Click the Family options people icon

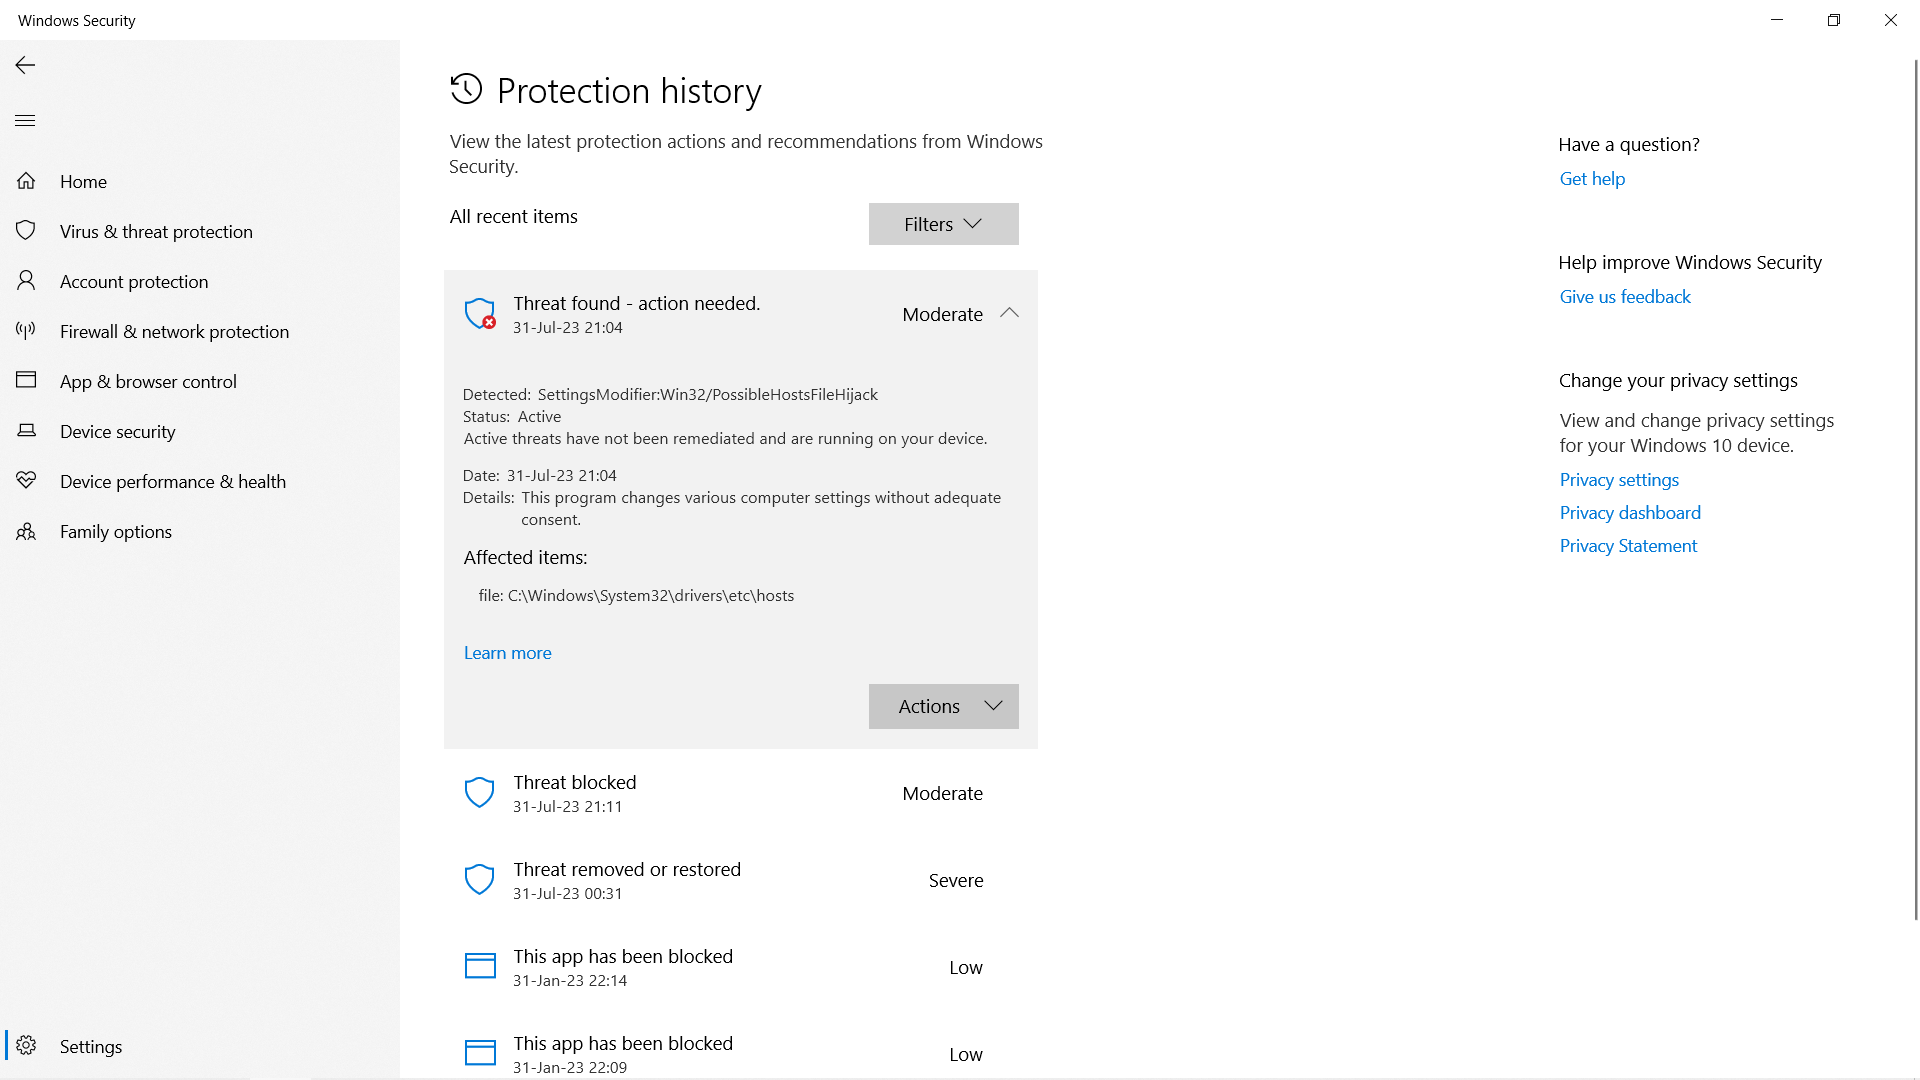[26, 531]
